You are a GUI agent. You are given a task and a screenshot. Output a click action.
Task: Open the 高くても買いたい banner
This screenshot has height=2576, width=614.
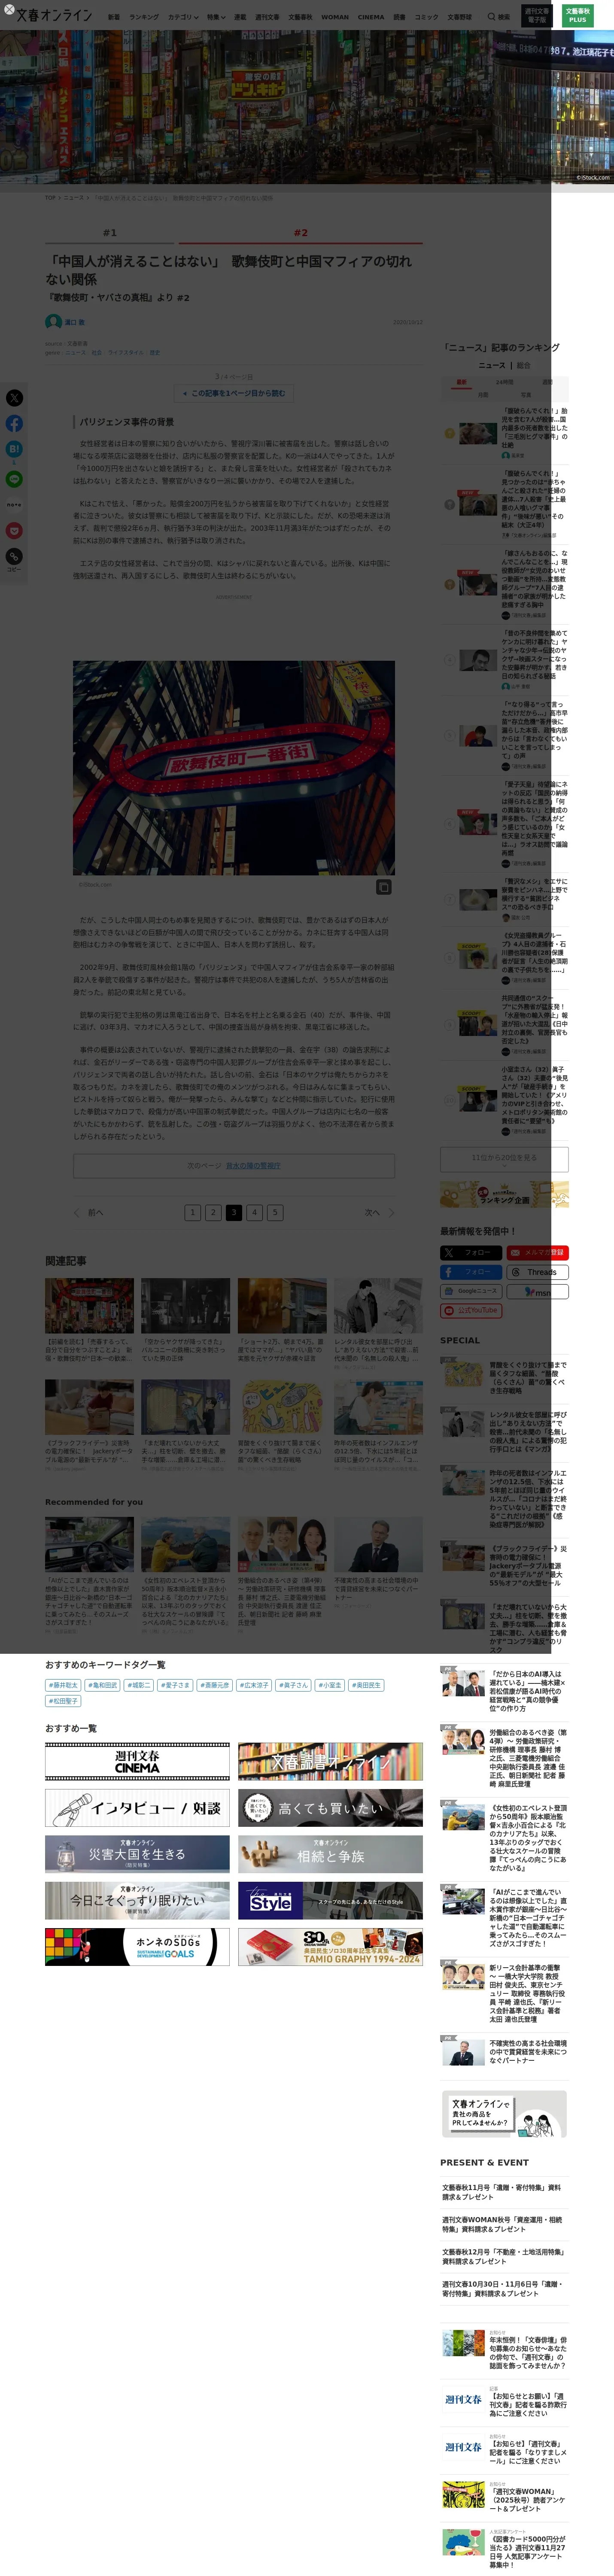(330, 1808)
